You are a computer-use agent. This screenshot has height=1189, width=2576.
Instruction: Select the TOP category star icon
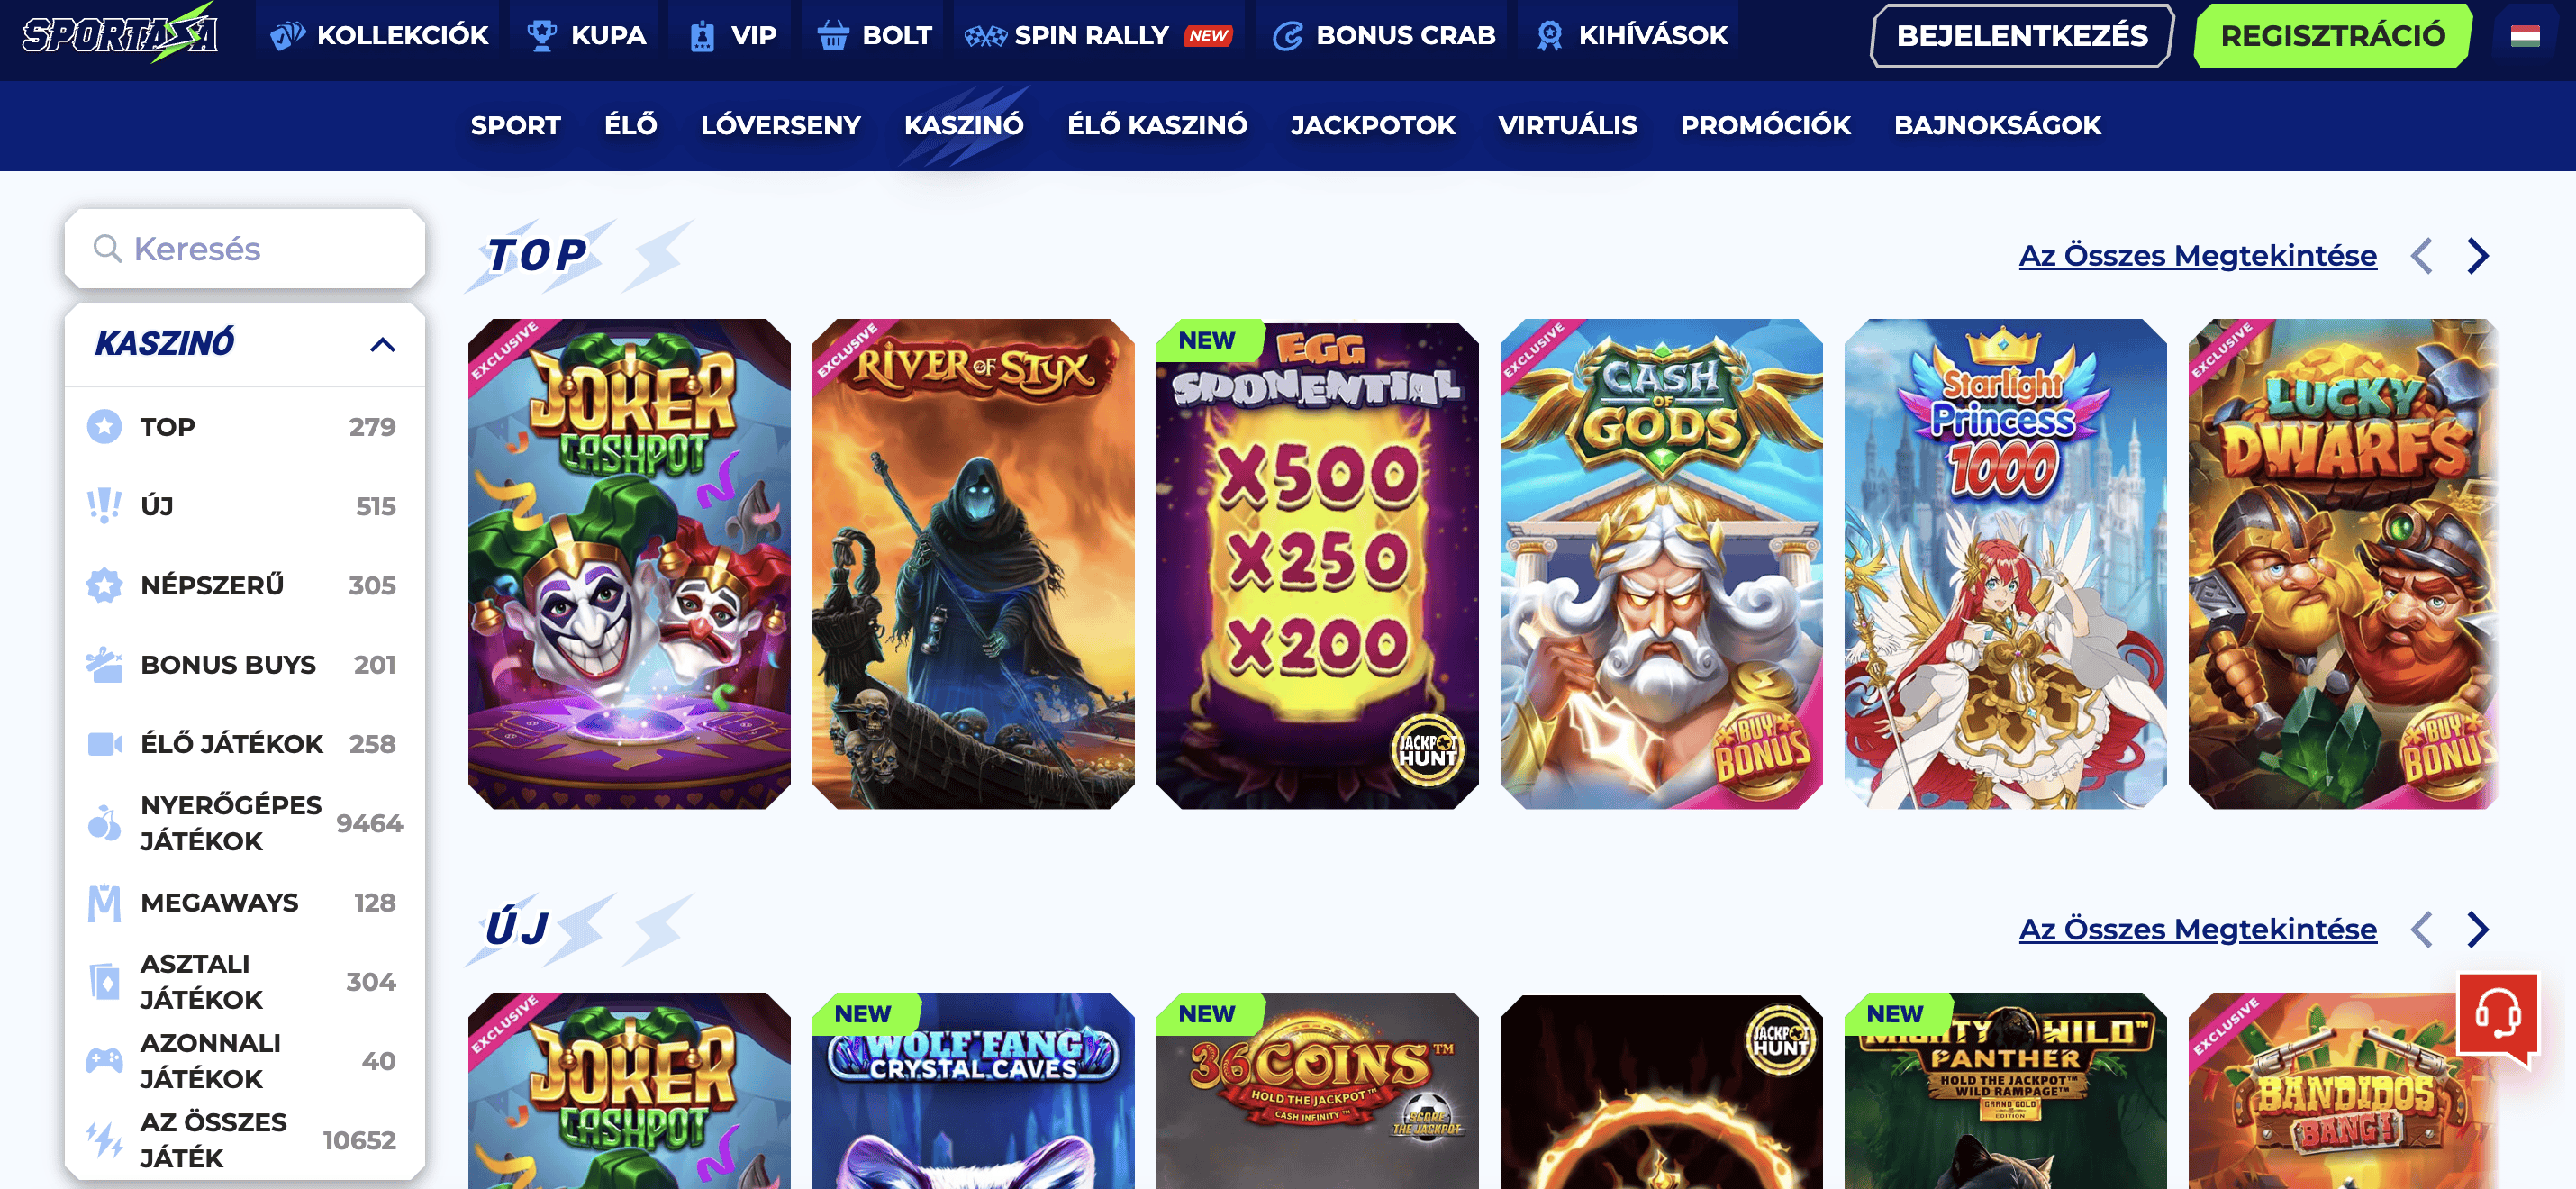[104, 427]
